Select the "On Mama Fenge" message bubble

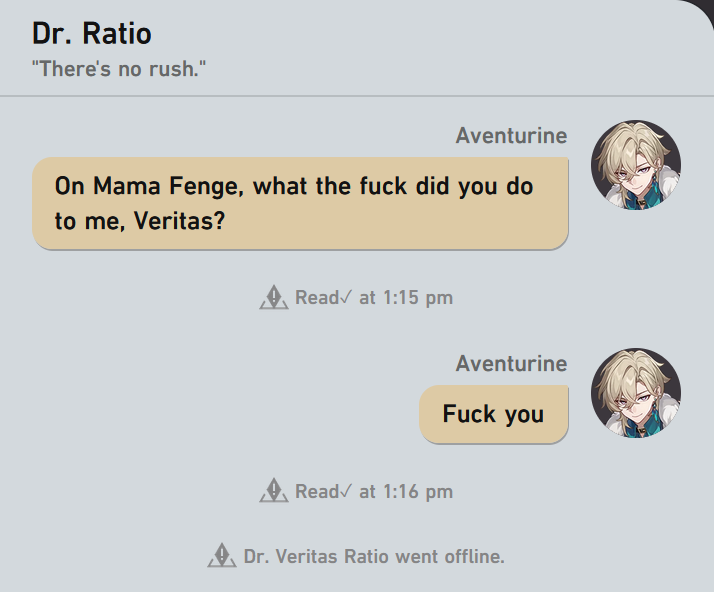(x=300, y=203)
